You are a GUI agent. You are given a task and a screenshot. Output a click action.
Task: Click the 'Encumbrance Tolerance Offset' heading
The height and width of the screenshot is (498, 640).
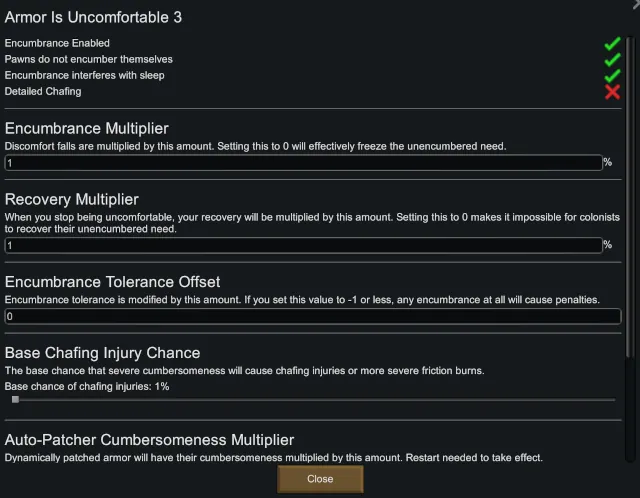click(x=113, y=282)
